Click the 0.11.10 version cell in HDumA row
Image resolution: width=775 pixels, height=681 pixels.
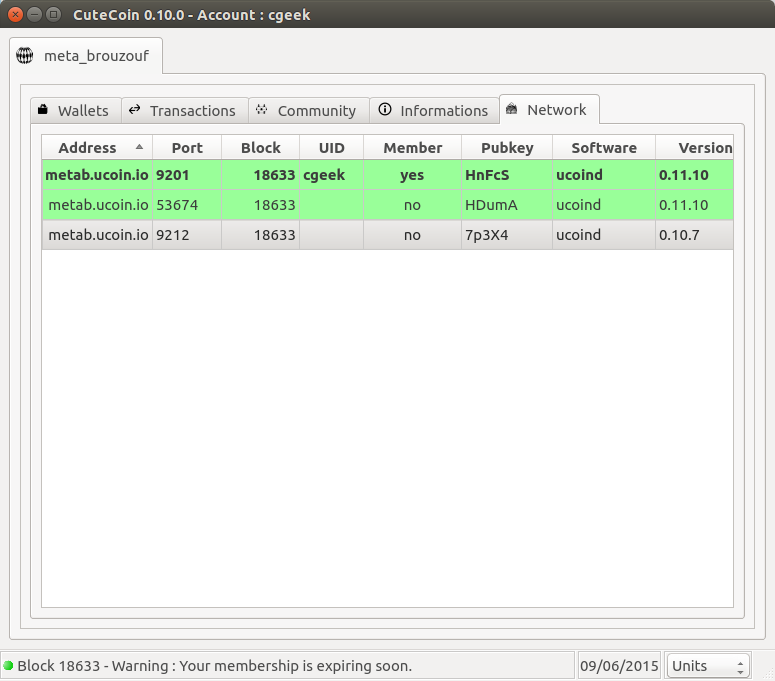(694, 205)
